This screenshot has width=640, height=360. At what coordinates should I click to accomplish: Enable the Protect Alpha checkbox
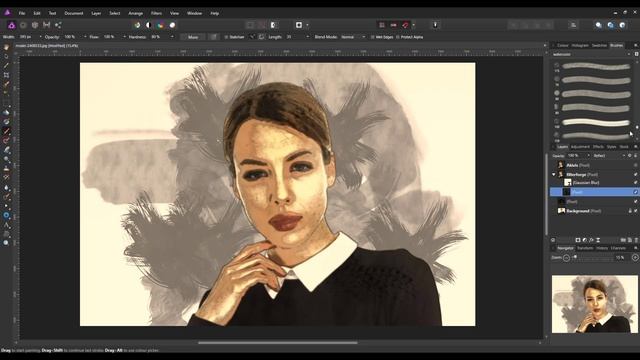pos(398,37)
